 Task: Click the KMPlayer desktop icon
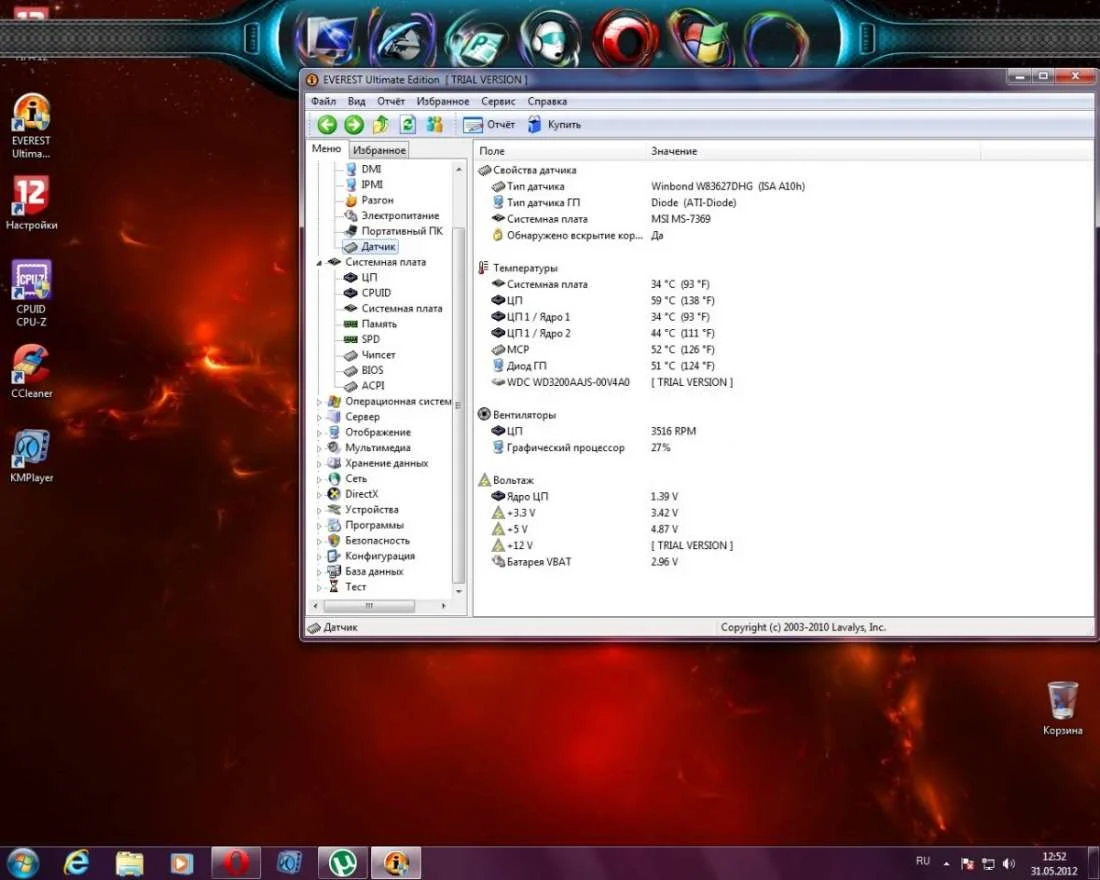tap(31, 450)
